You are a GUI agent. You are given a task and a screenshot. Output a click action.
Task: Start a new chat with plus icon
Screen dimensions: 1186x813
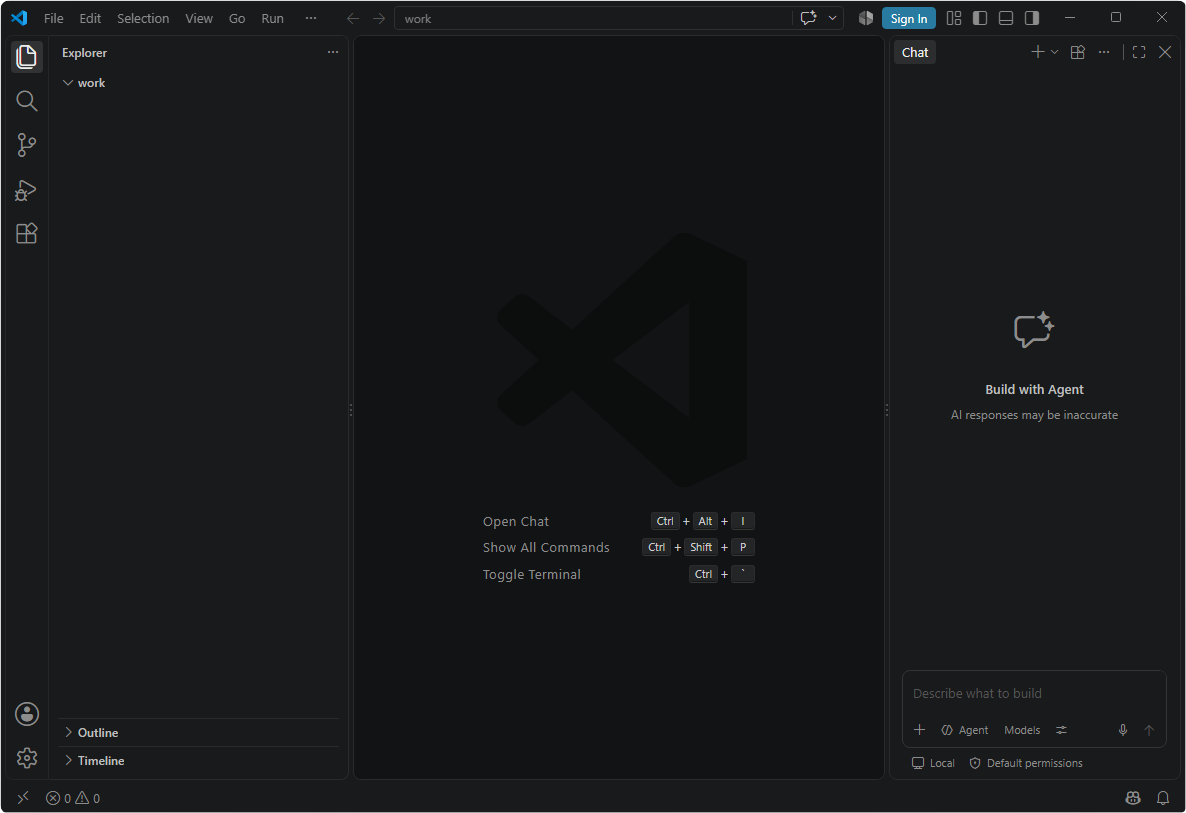1038,51
